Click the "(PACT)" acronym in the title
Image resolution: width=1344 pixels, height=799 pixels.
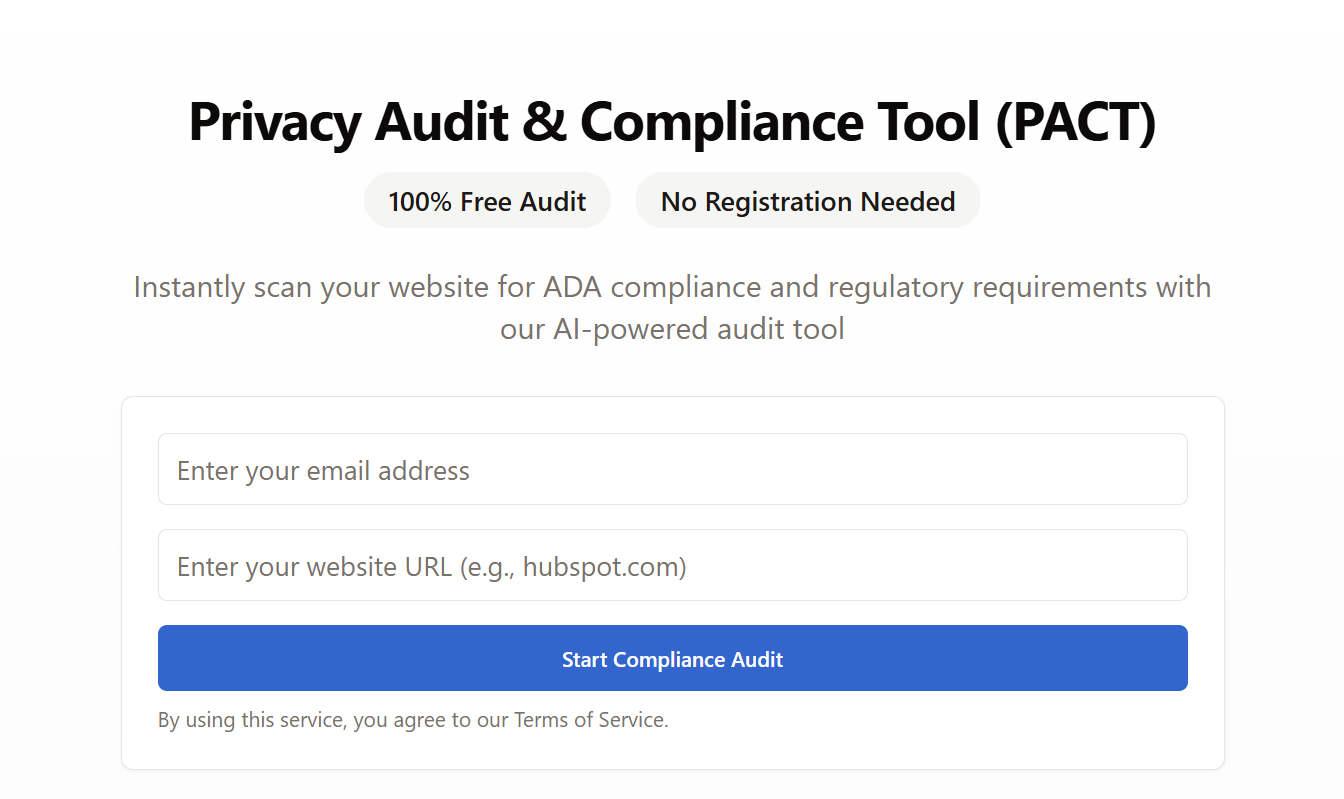coord(1075,122)
